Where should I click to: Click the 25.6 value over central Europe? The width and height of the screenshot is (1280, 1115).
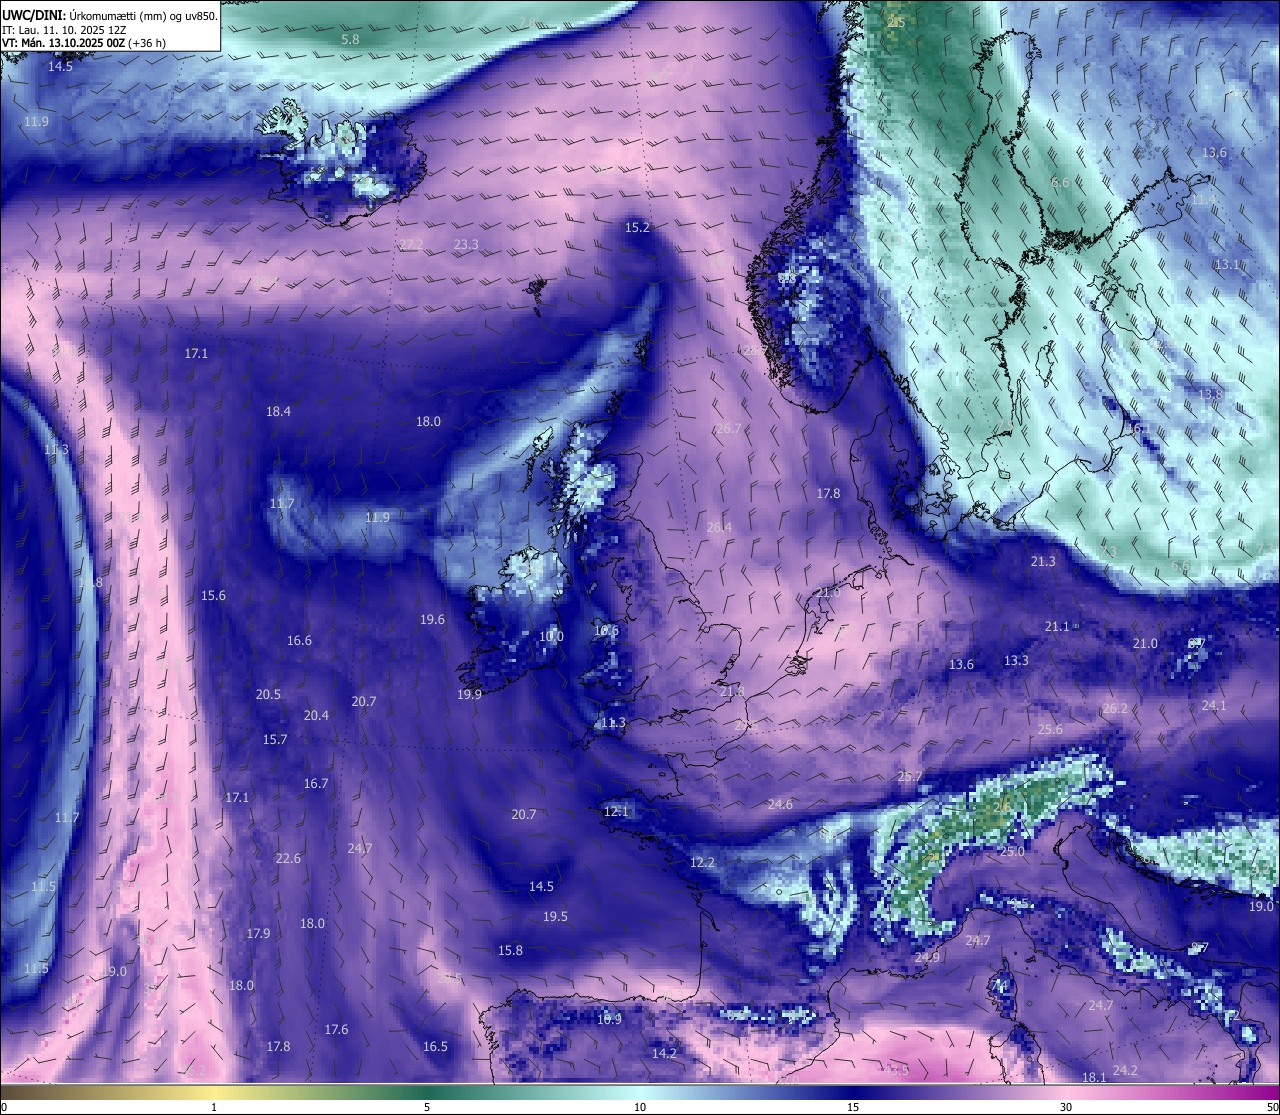(1050, 729)
